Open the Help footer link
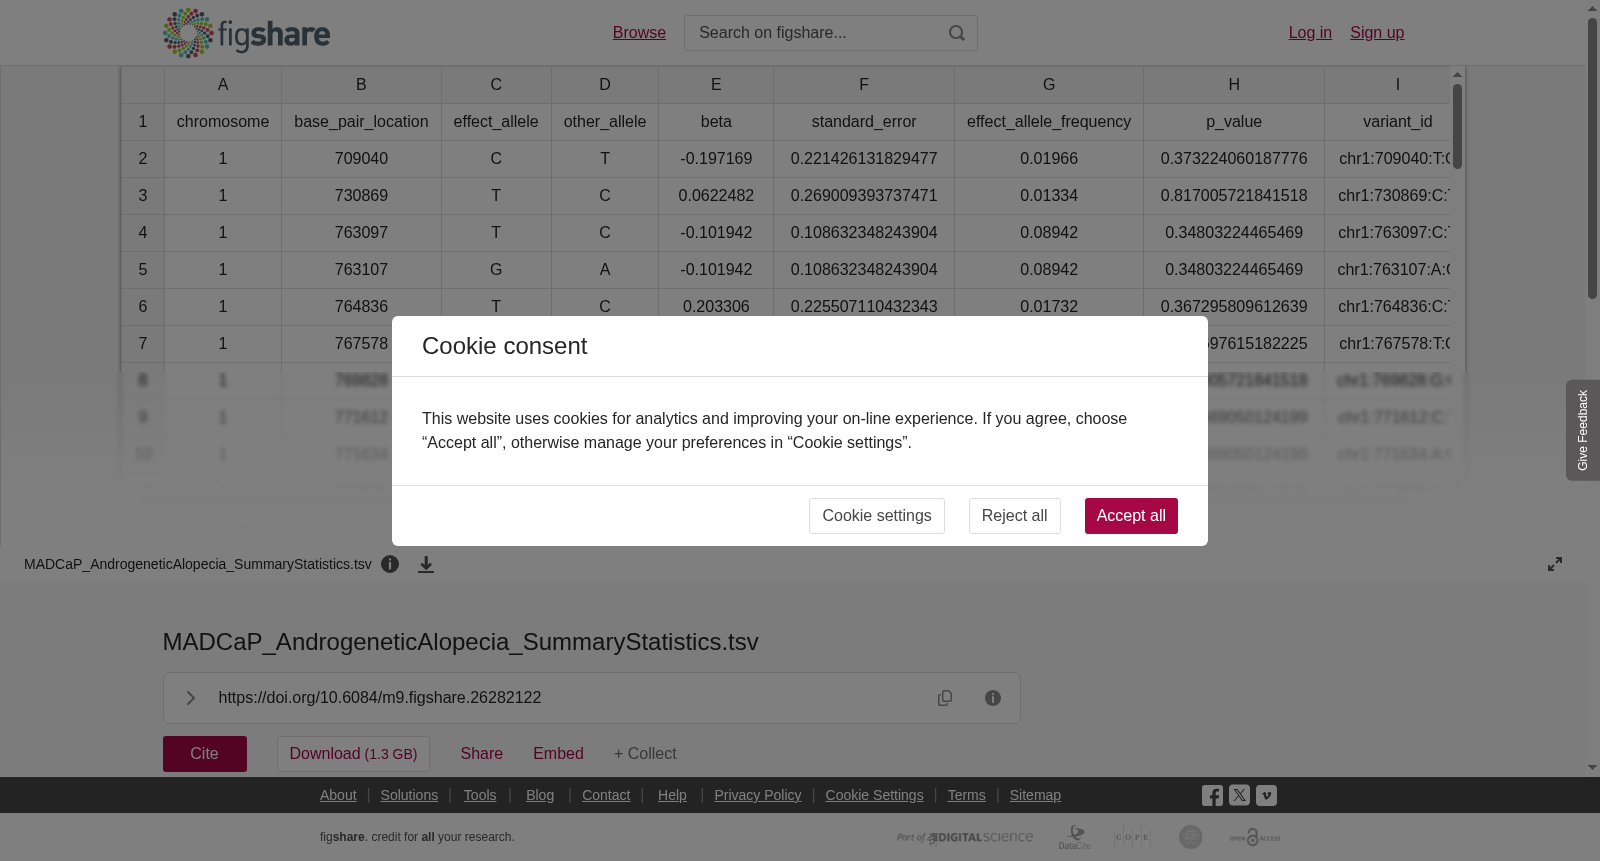 coord(672,795)
